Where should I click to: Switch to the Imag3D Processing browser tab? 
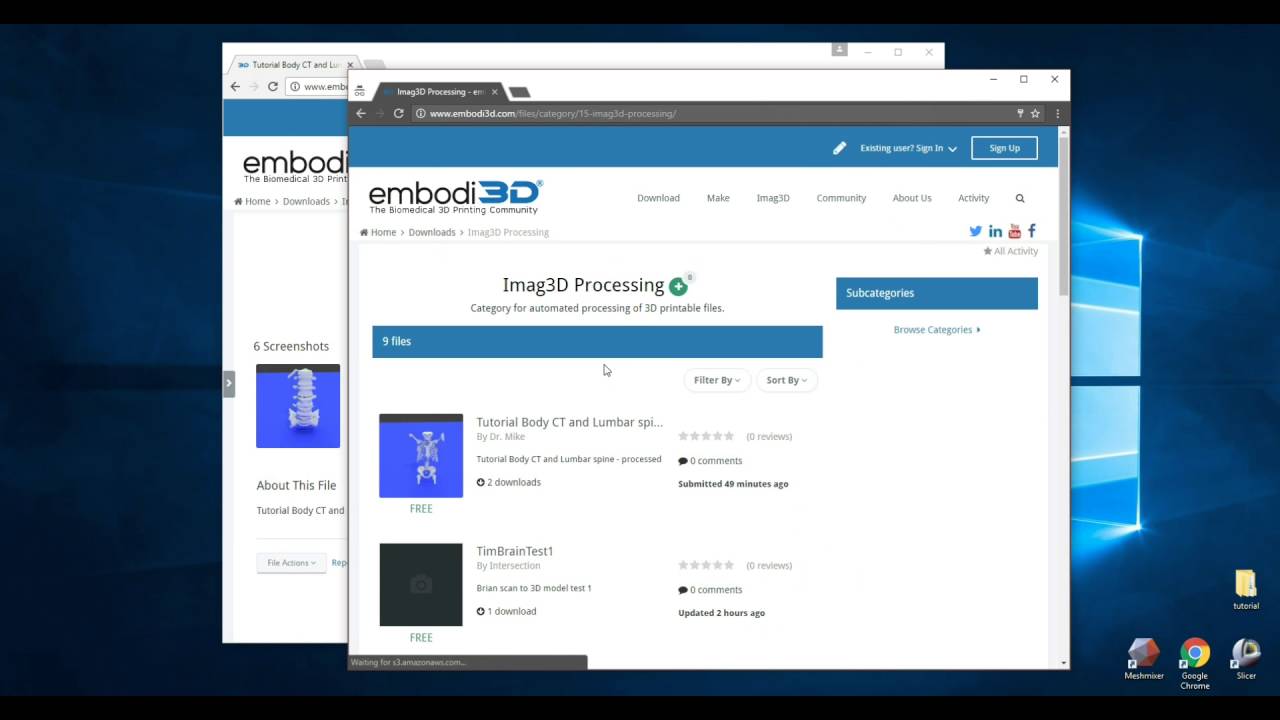tap(440, 92)
